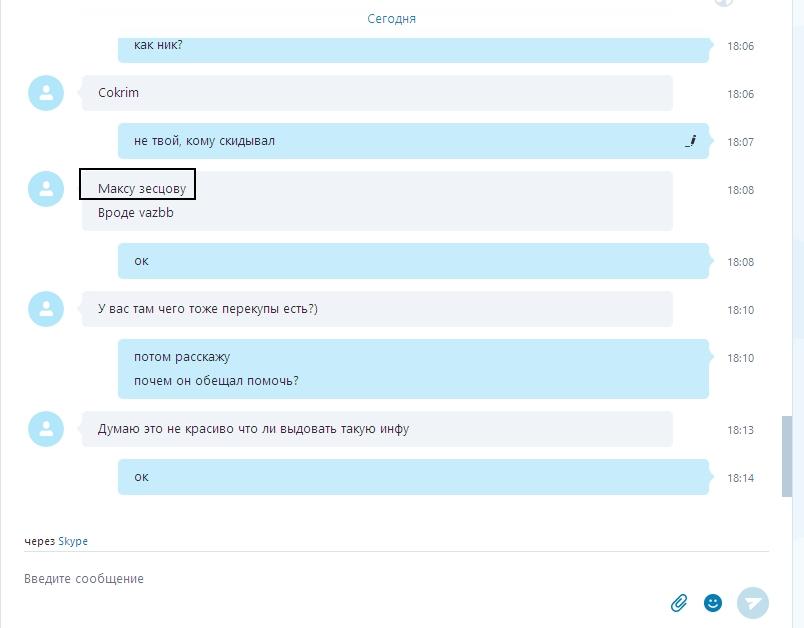Viewport: 804px width, 628px height.
Task: Open the emoji smiley picker
Action: coord(713,603)
